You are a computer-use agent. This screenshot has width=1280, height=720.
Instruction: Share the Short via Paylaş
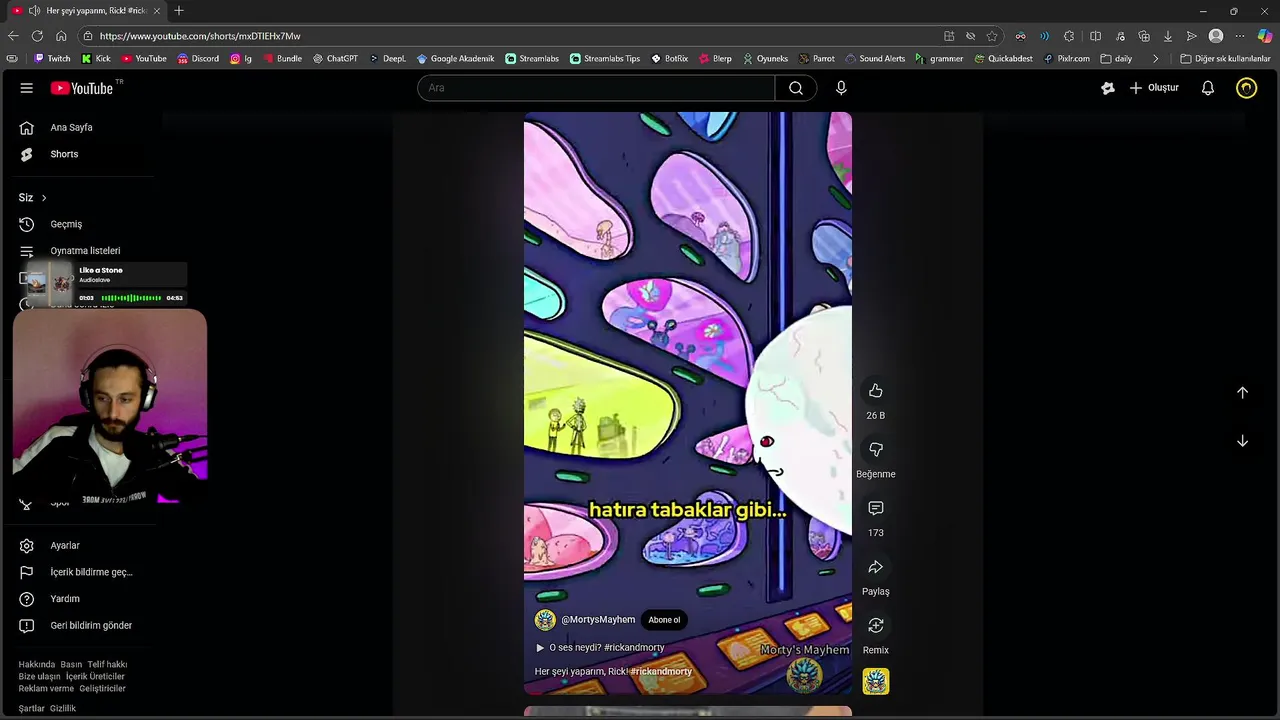[876, 567]
